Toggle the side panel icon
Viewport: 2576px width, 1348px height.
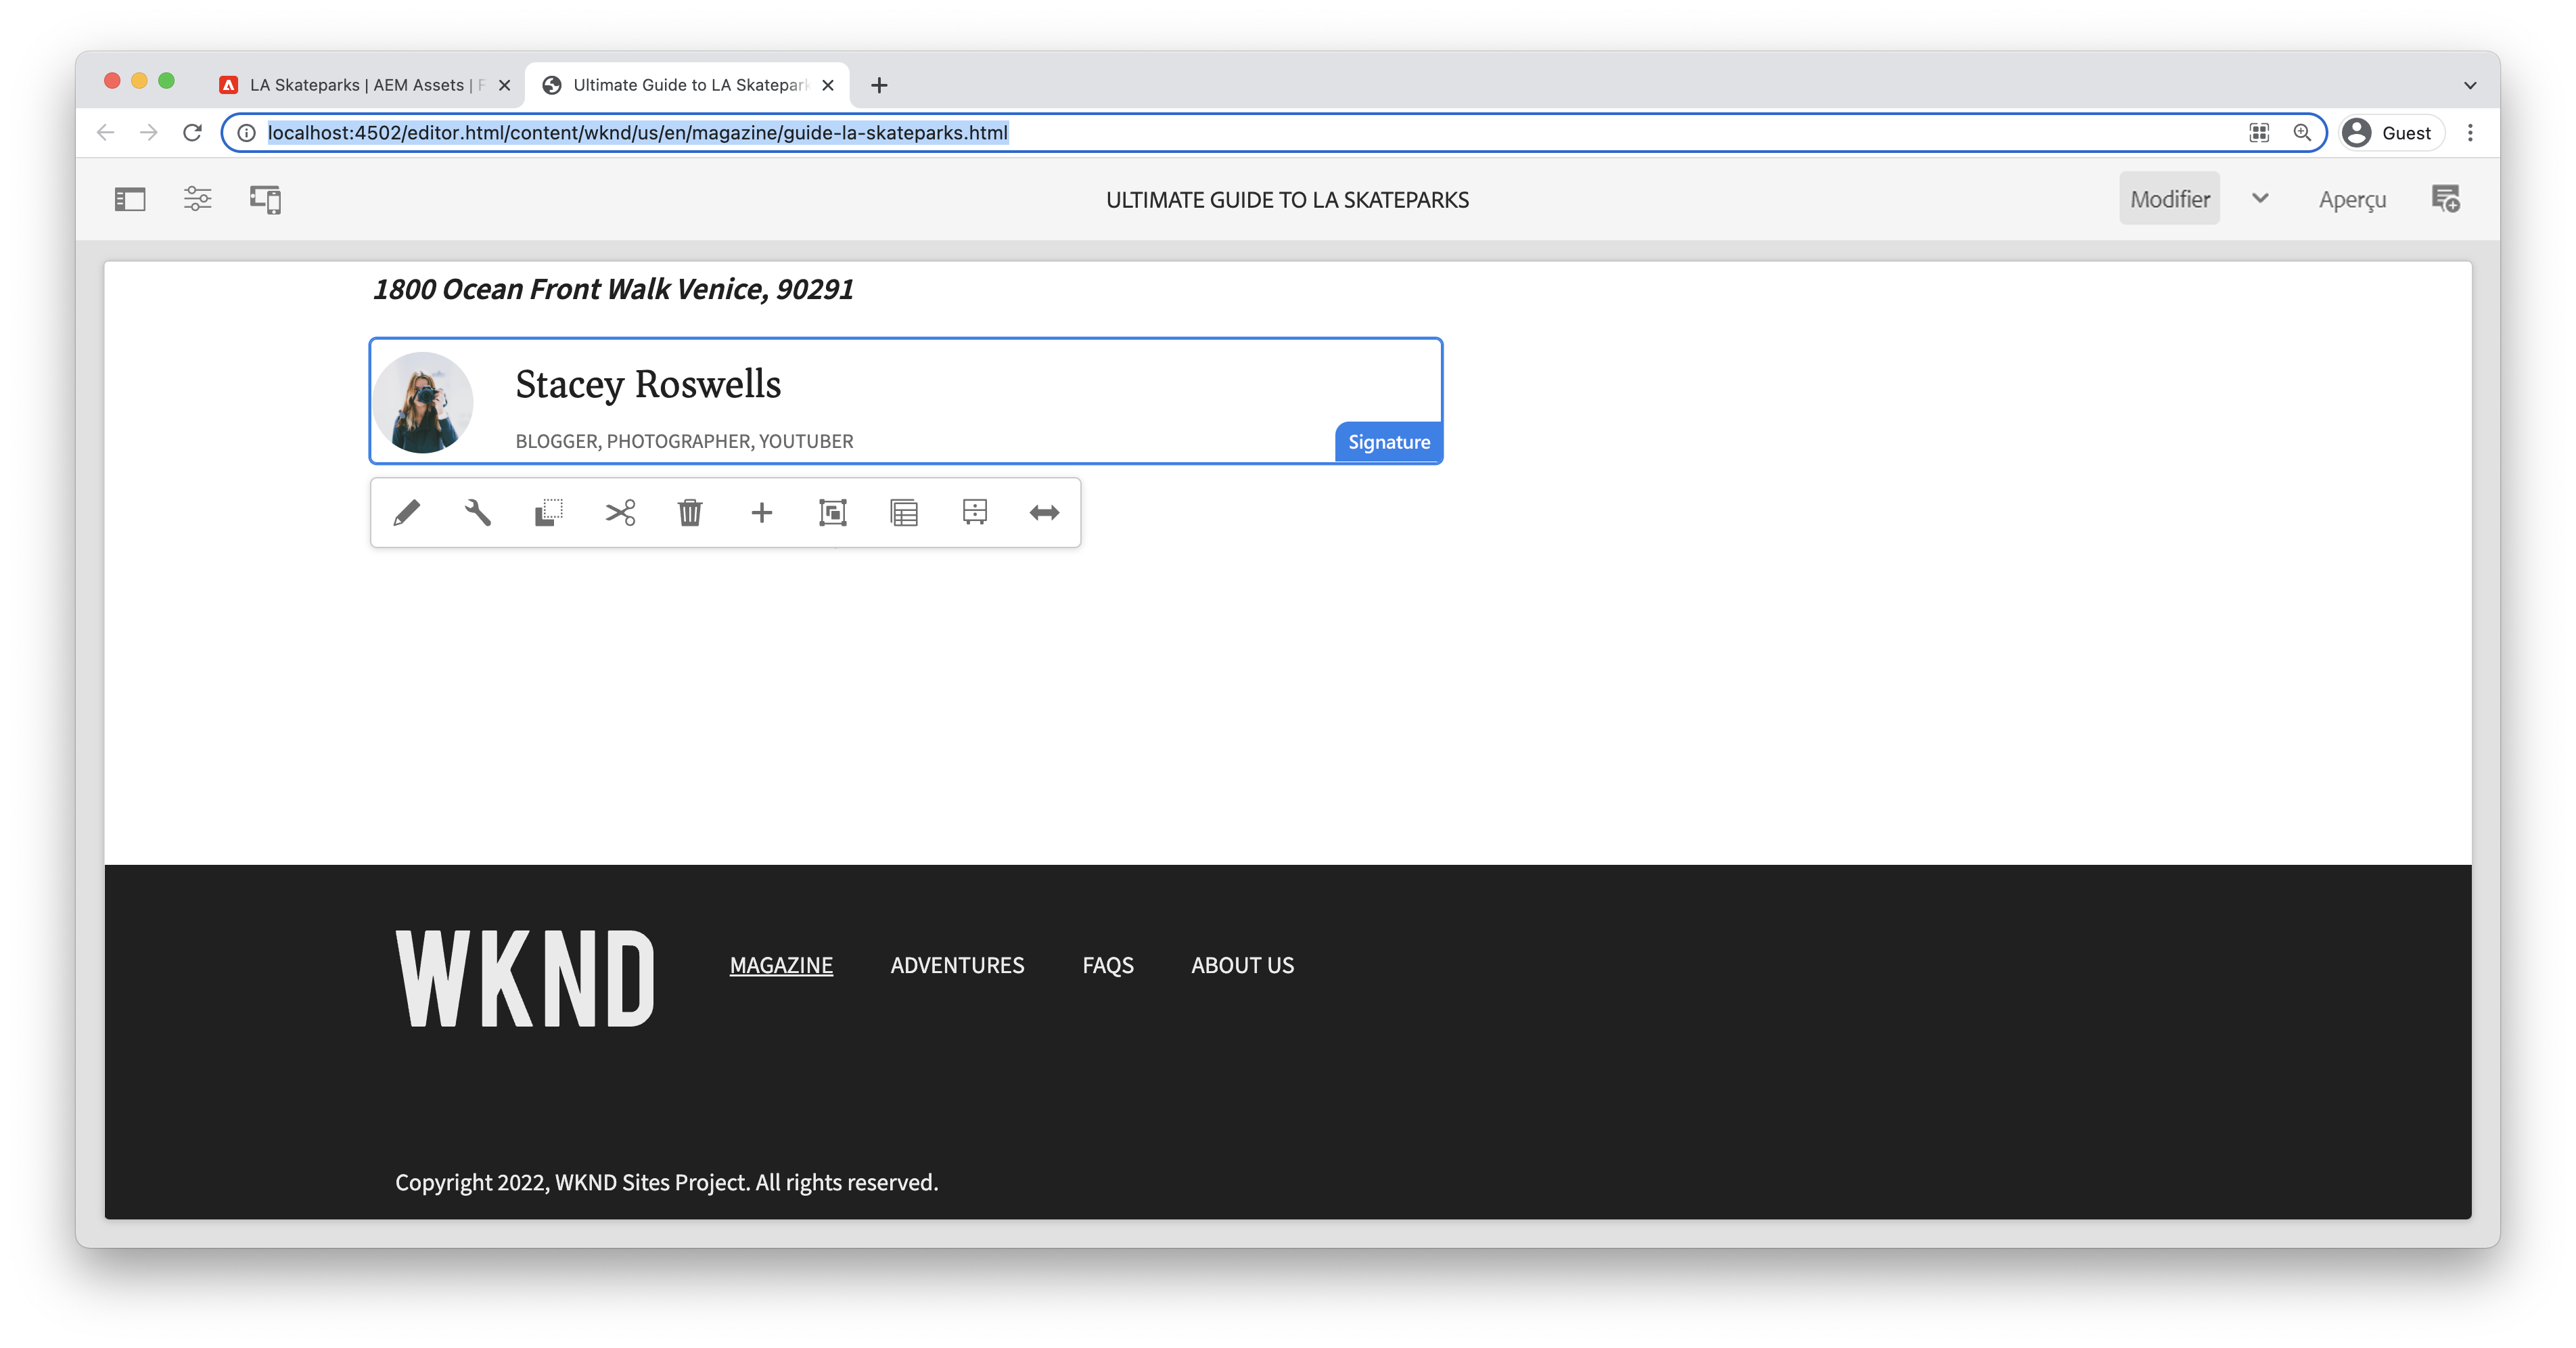click(130, 199)
